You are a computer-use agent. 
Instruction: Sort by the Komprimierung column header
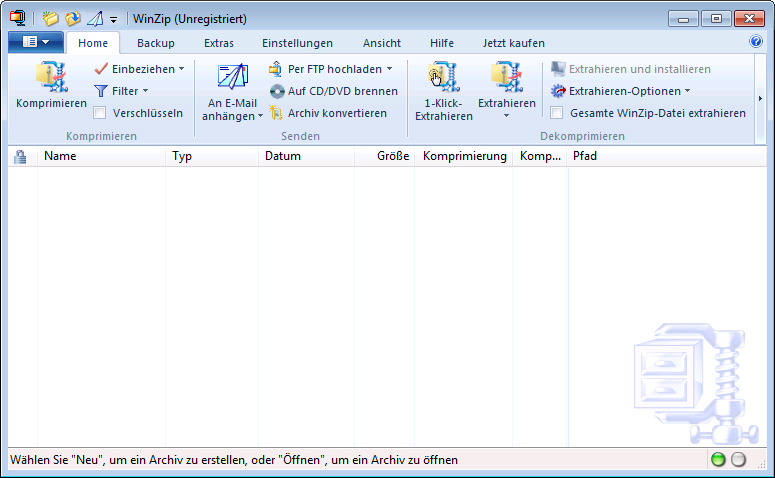tap(464, 156)
